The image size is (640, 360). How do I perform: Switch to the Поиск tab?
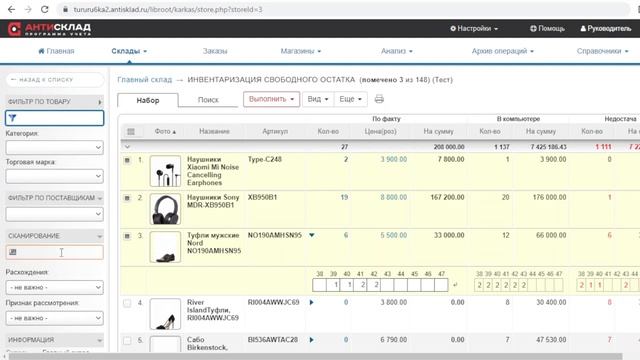click(x=208, y=100)
